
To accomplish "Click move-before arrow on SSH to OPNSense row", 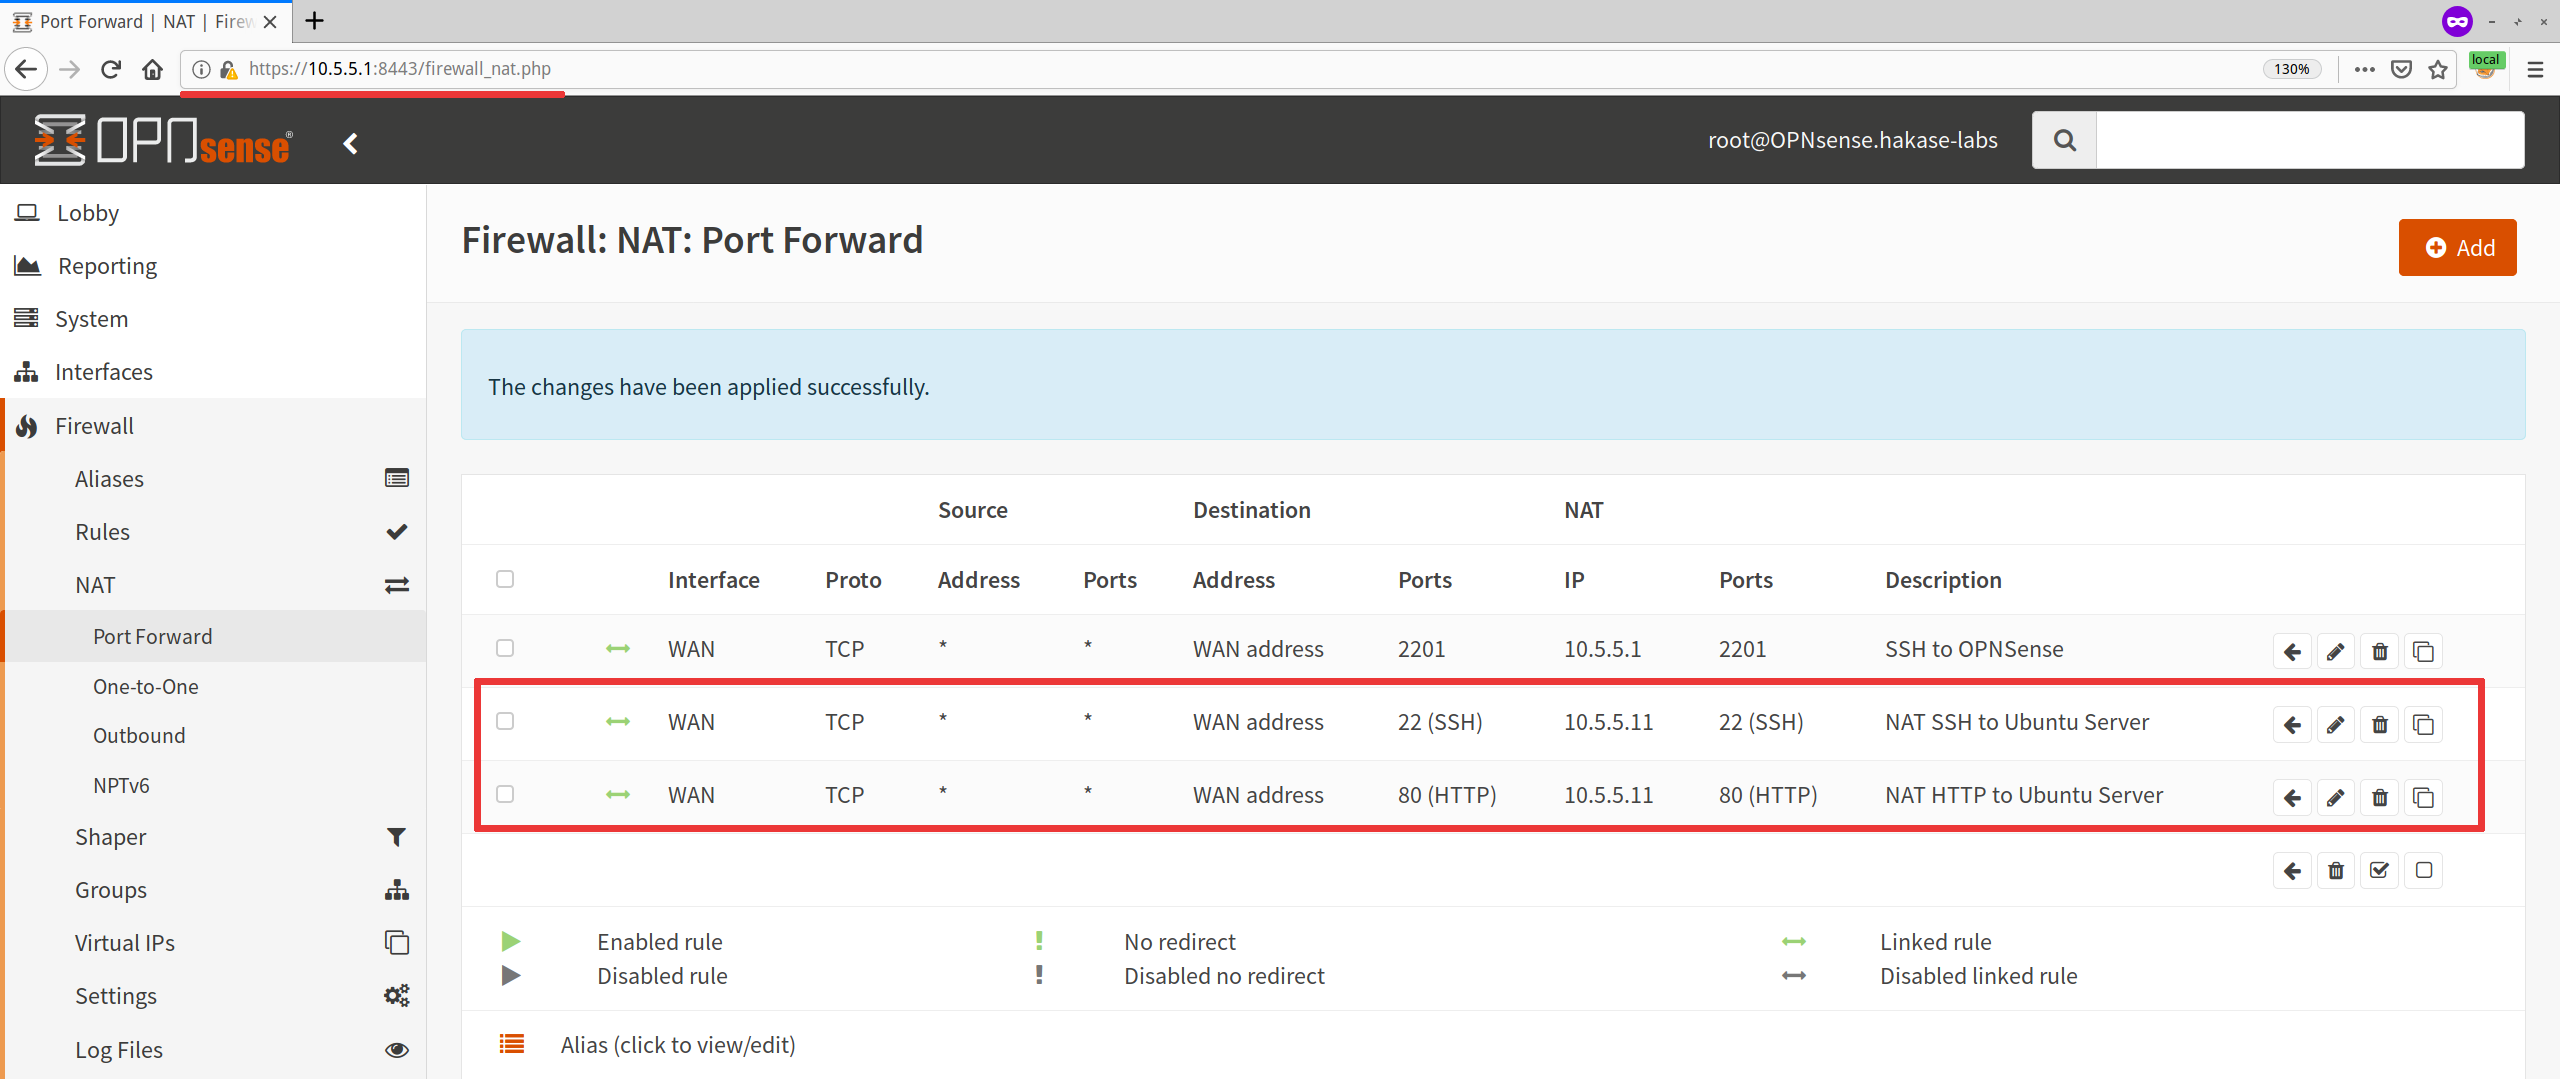I will click(x=2292, y=652).
